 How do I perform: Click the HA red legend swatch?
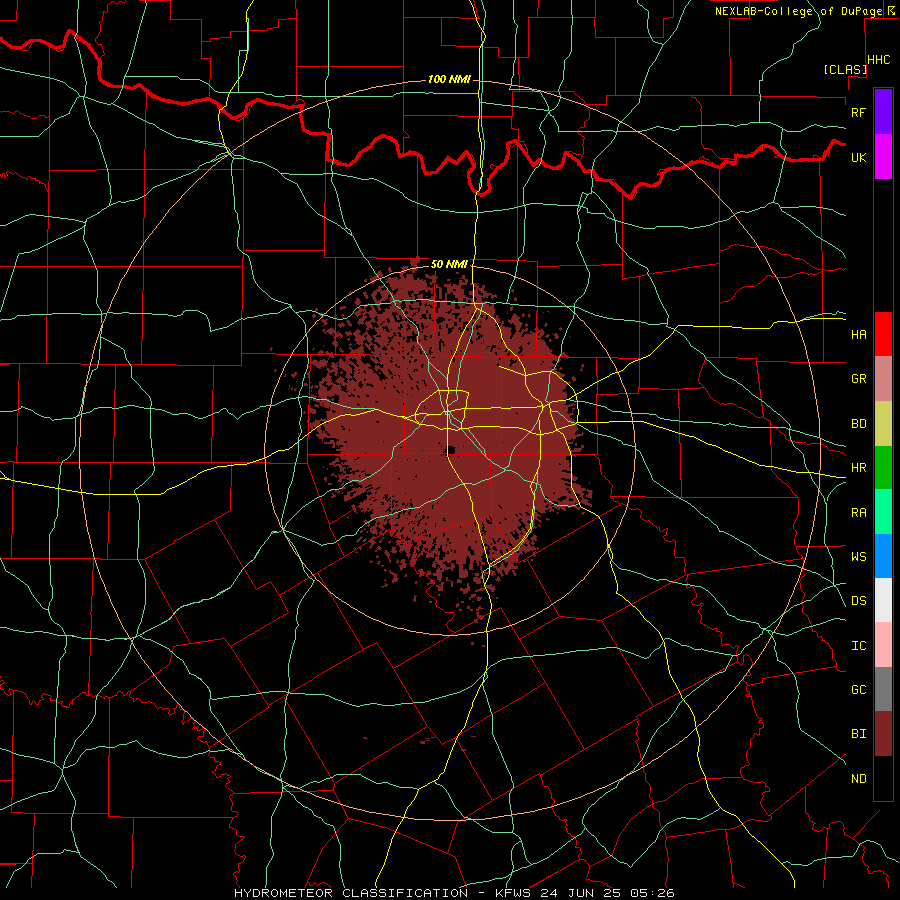click(x=883, y=334)
